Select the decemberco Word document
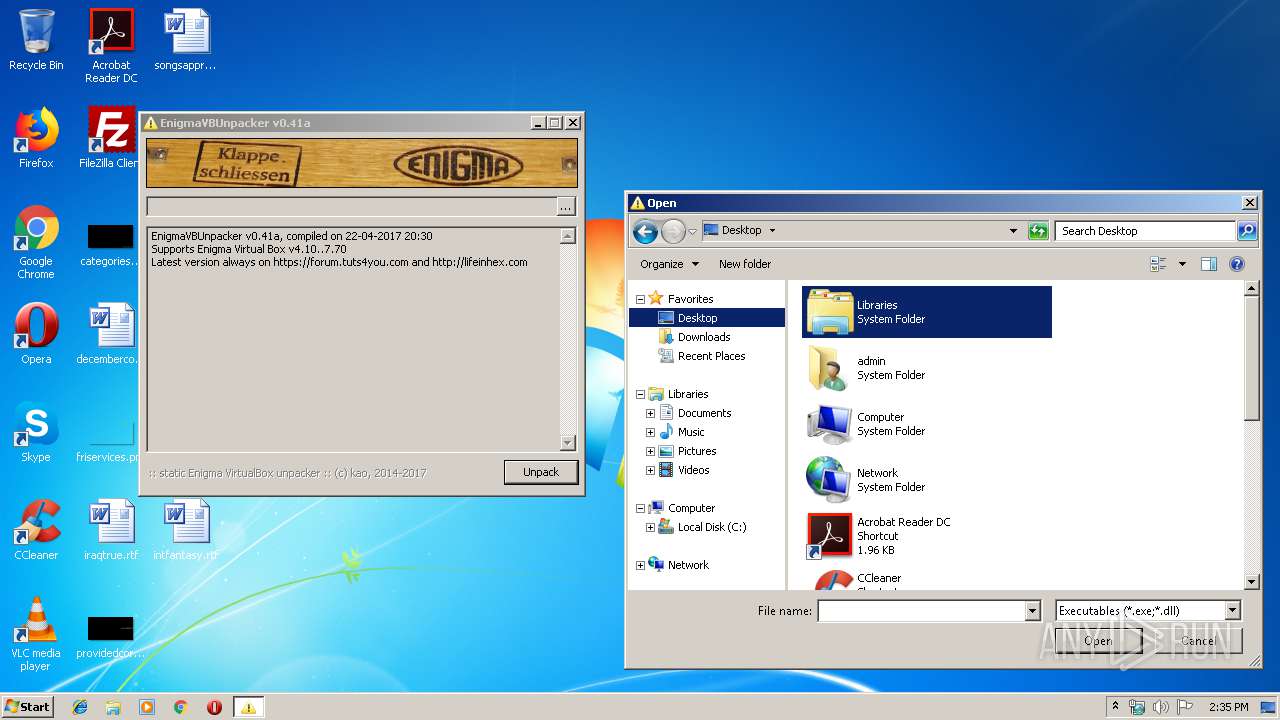 (x=110, y=334)
